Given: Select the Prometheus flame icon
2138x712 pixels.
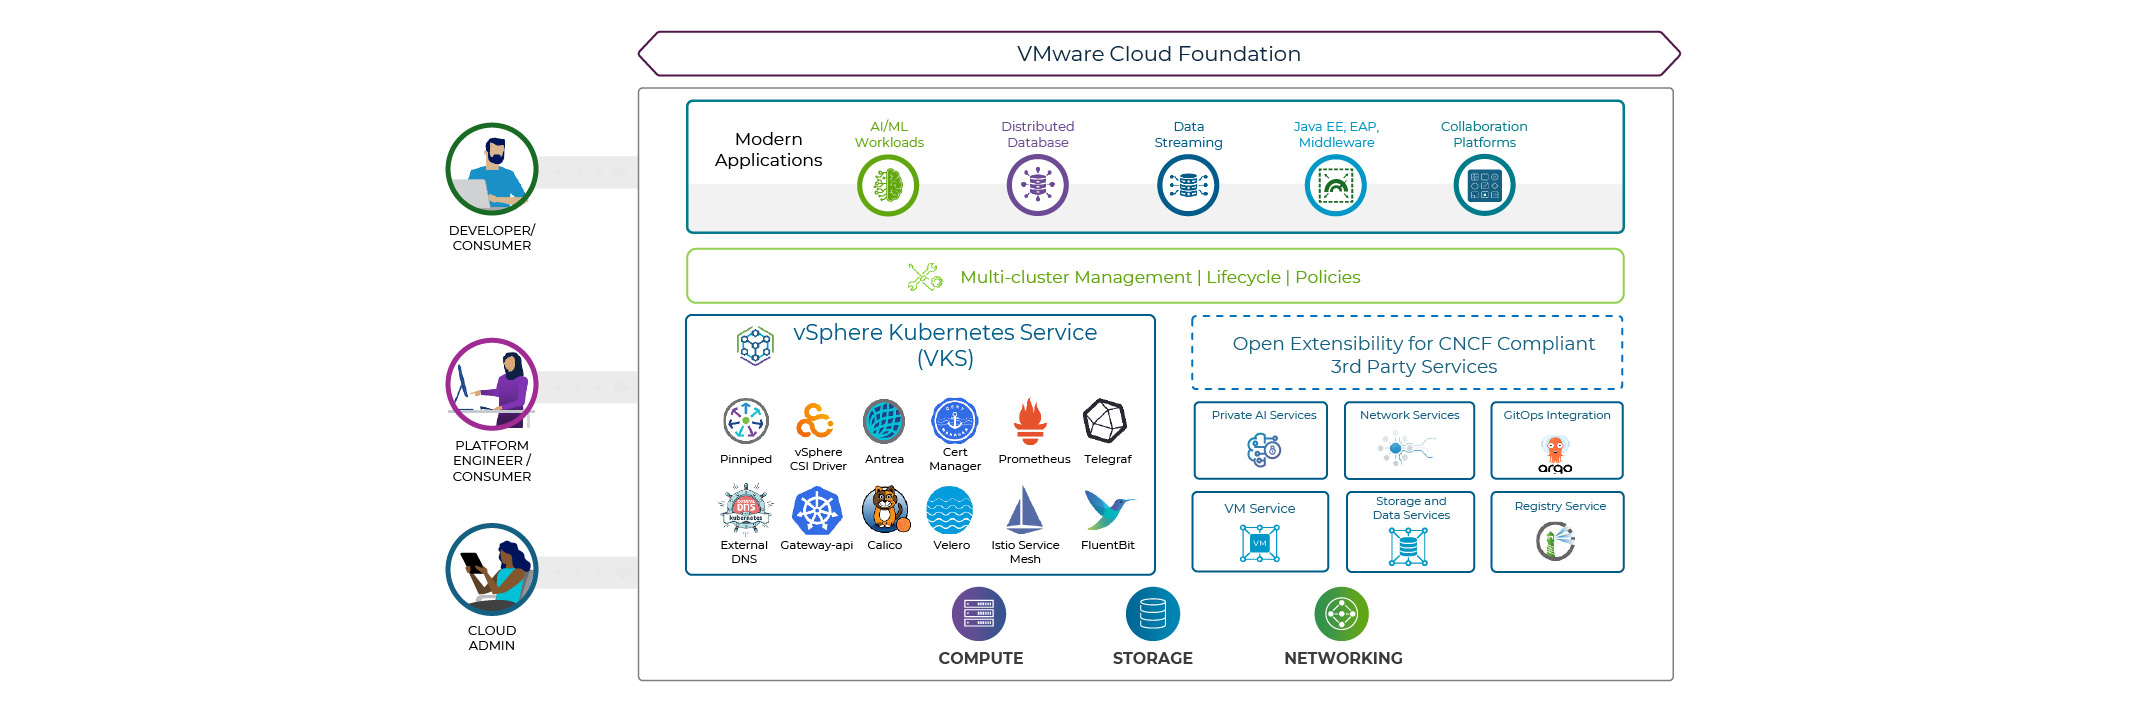Looking at the screenshot, I should coord(1030,421).
